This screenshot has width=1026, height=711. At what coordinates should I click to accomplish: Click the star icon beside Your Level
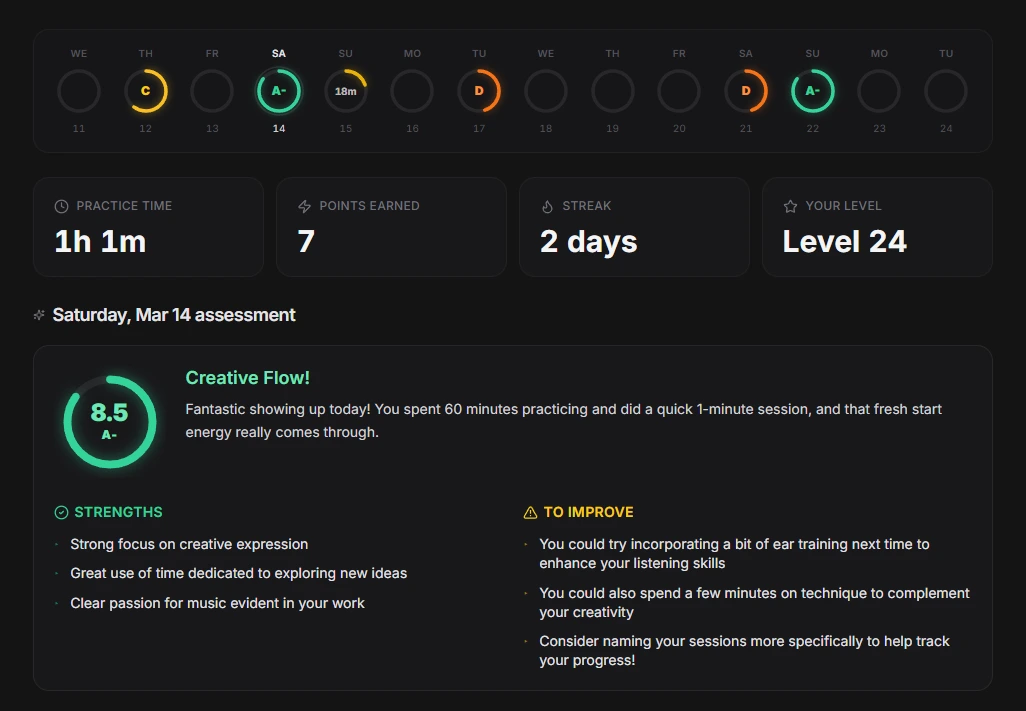(x=790, y=206)
